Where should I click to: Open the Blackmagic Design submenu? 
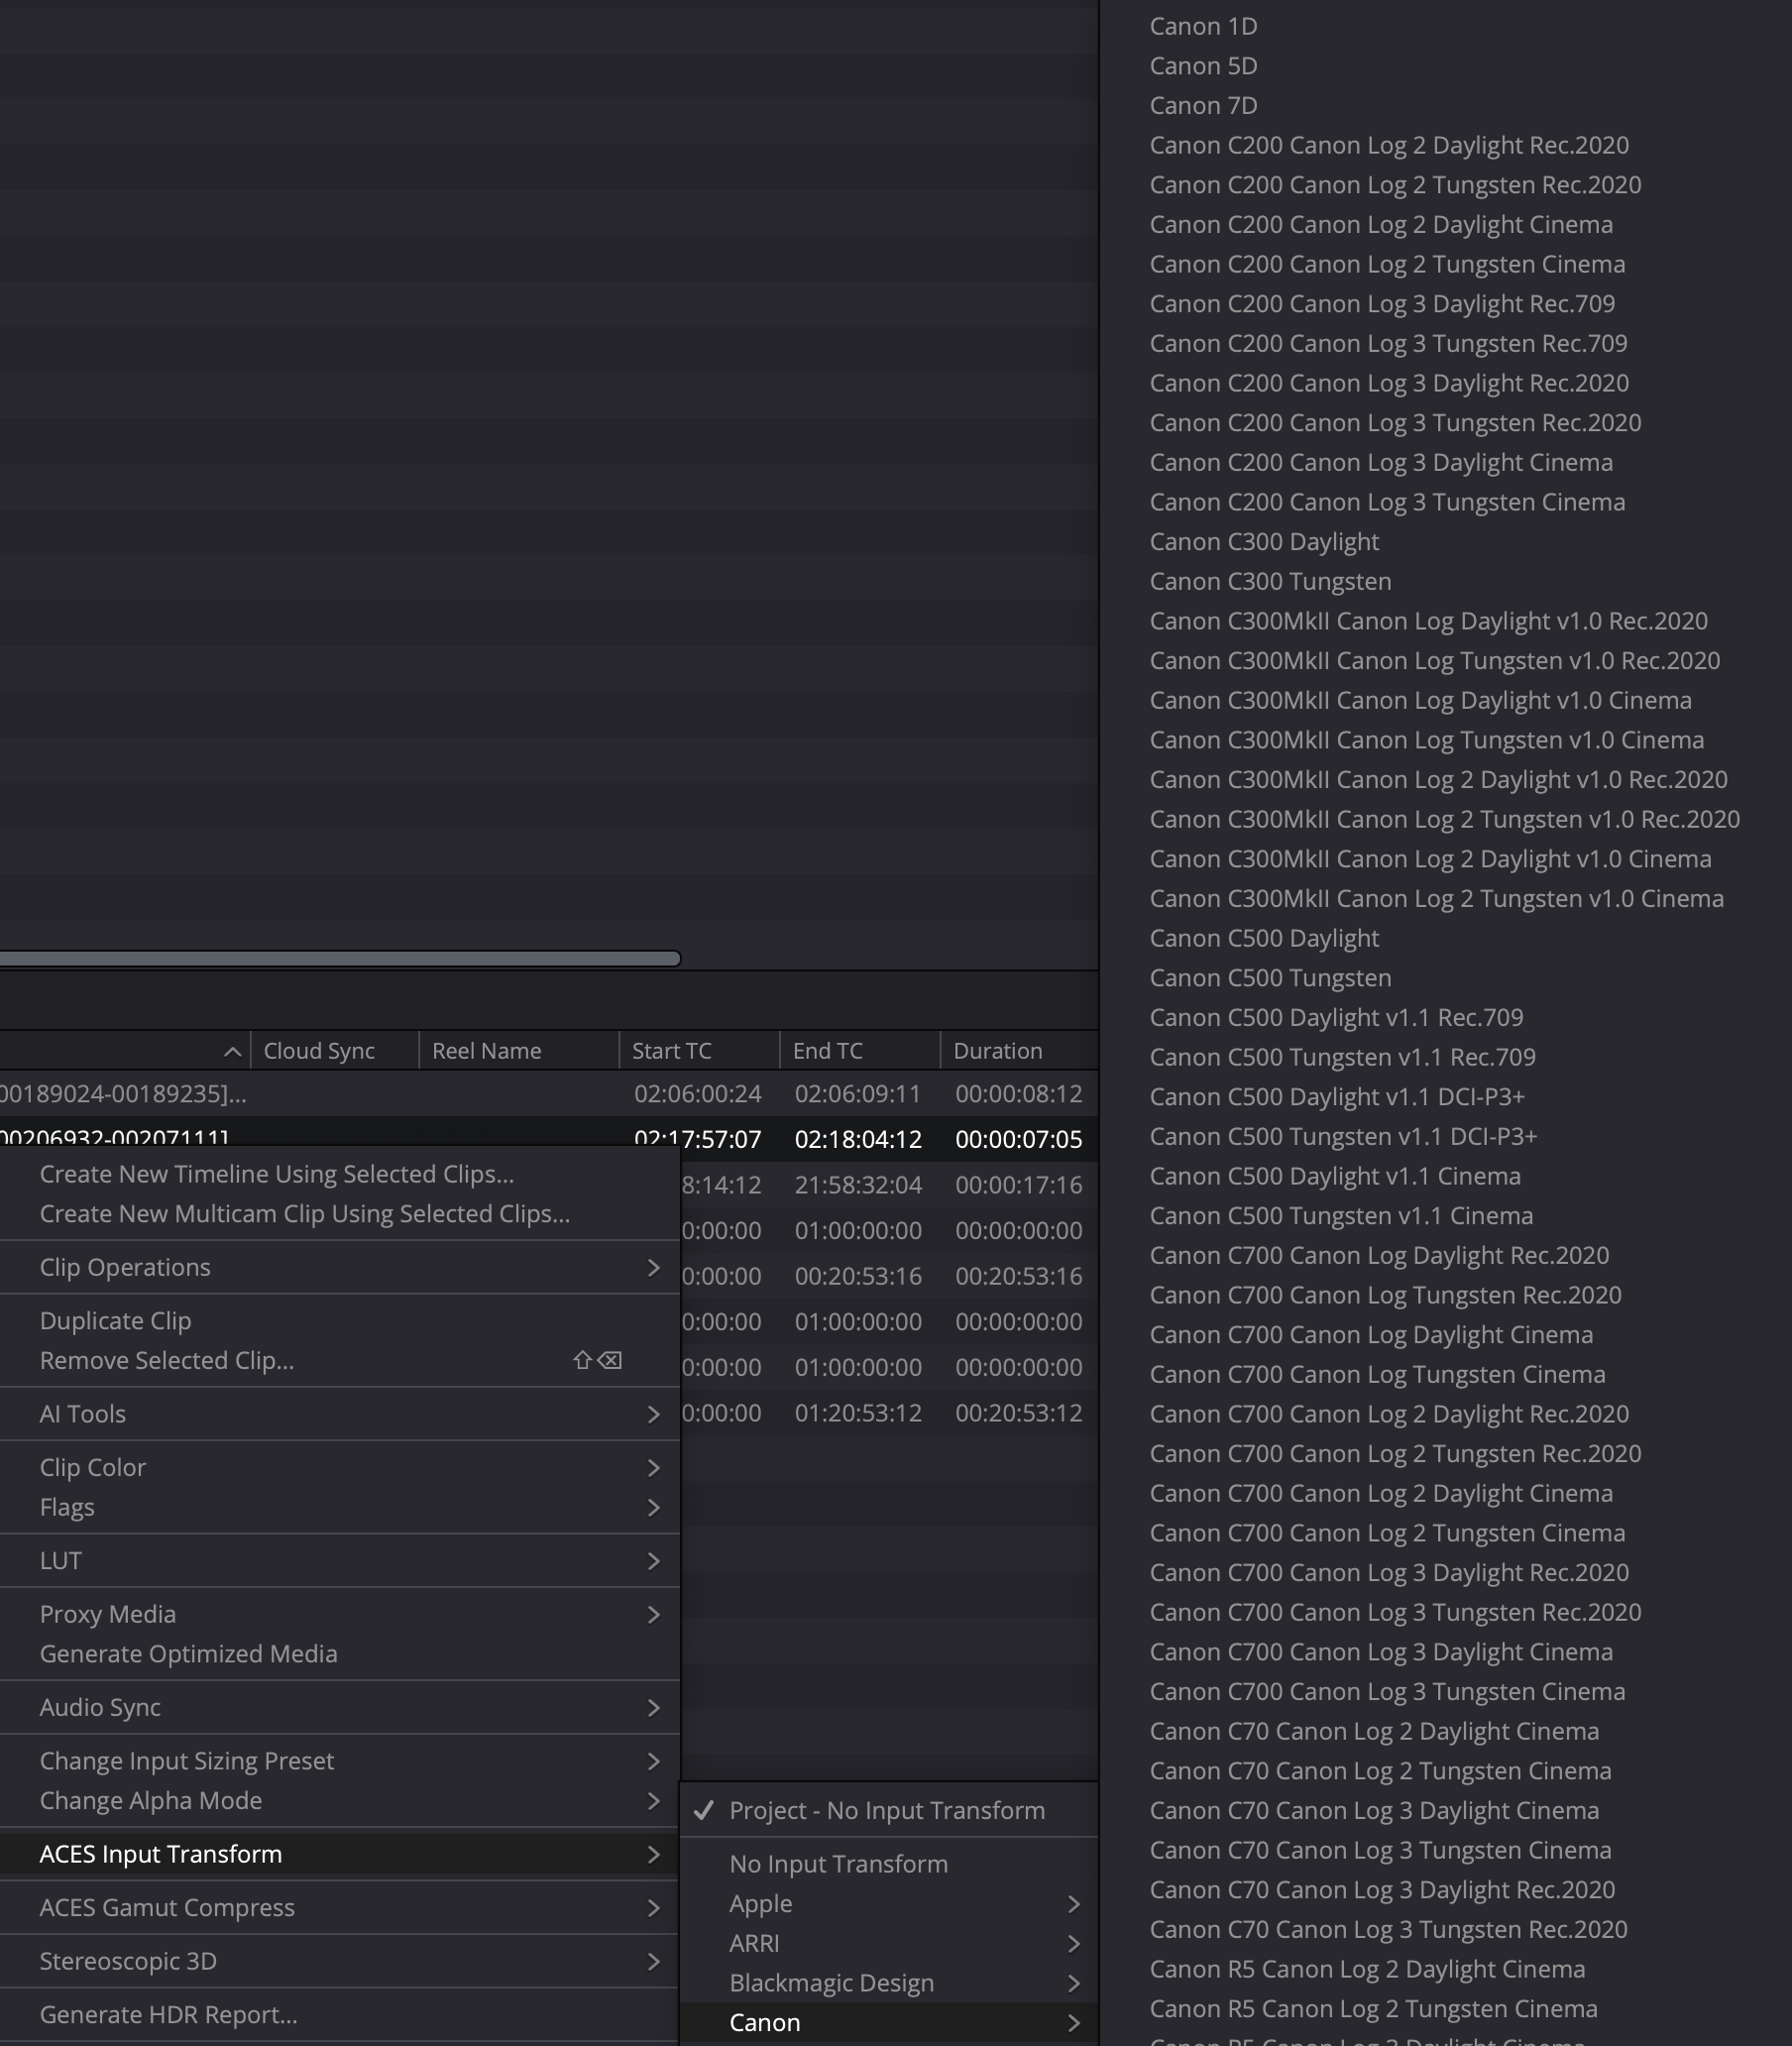pos(889,1983)
